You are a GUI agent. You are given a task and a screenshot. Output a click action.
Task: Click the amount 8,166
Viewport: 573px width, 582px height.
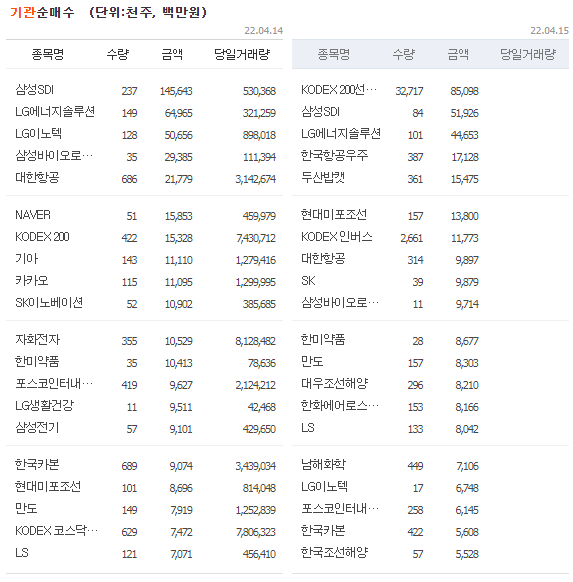tap(467, 407)
